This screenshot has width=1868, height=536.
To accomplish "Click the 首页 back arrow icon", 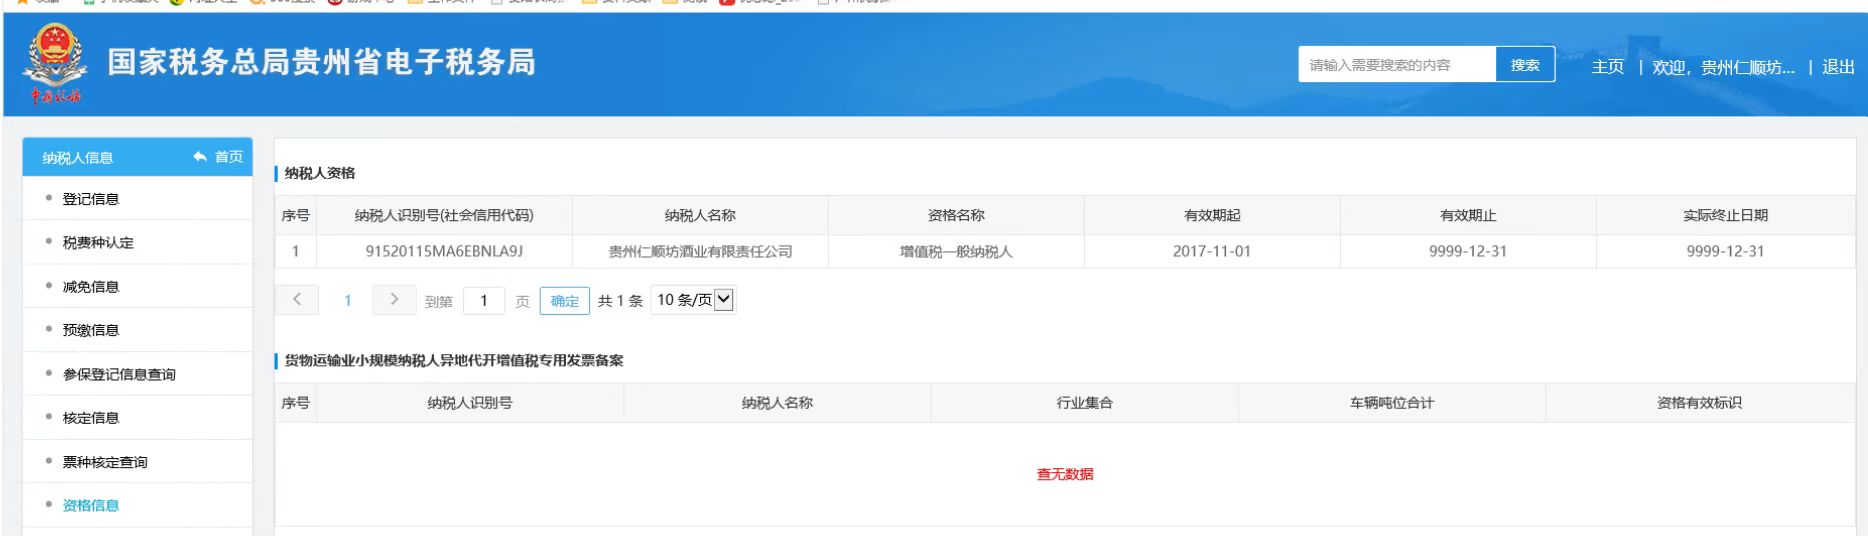I will (200, 157).
